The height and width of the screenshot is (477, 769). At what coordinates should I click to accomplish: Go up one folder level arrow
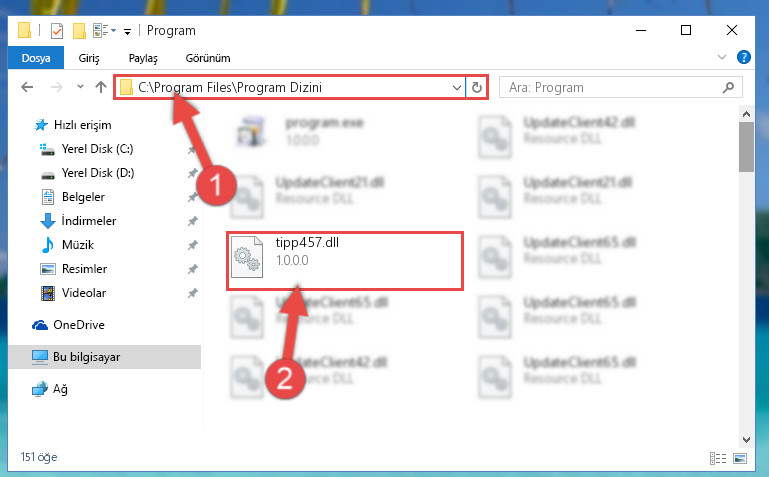pos(101,87)
